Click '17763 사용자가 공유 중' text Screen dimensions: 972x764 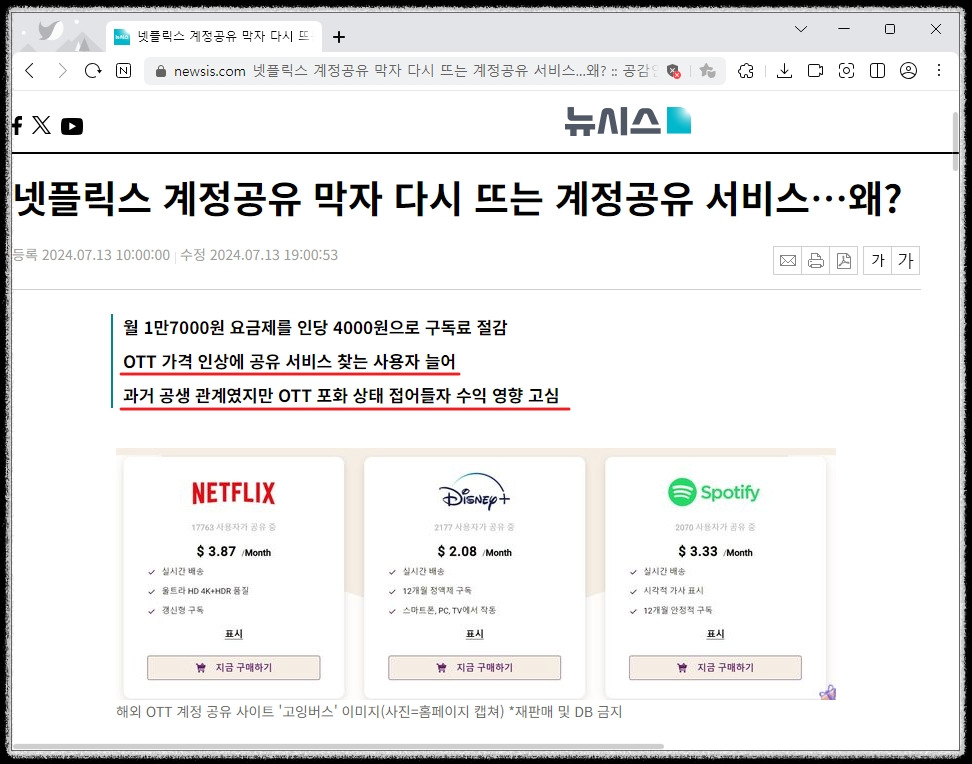point(234,527)
